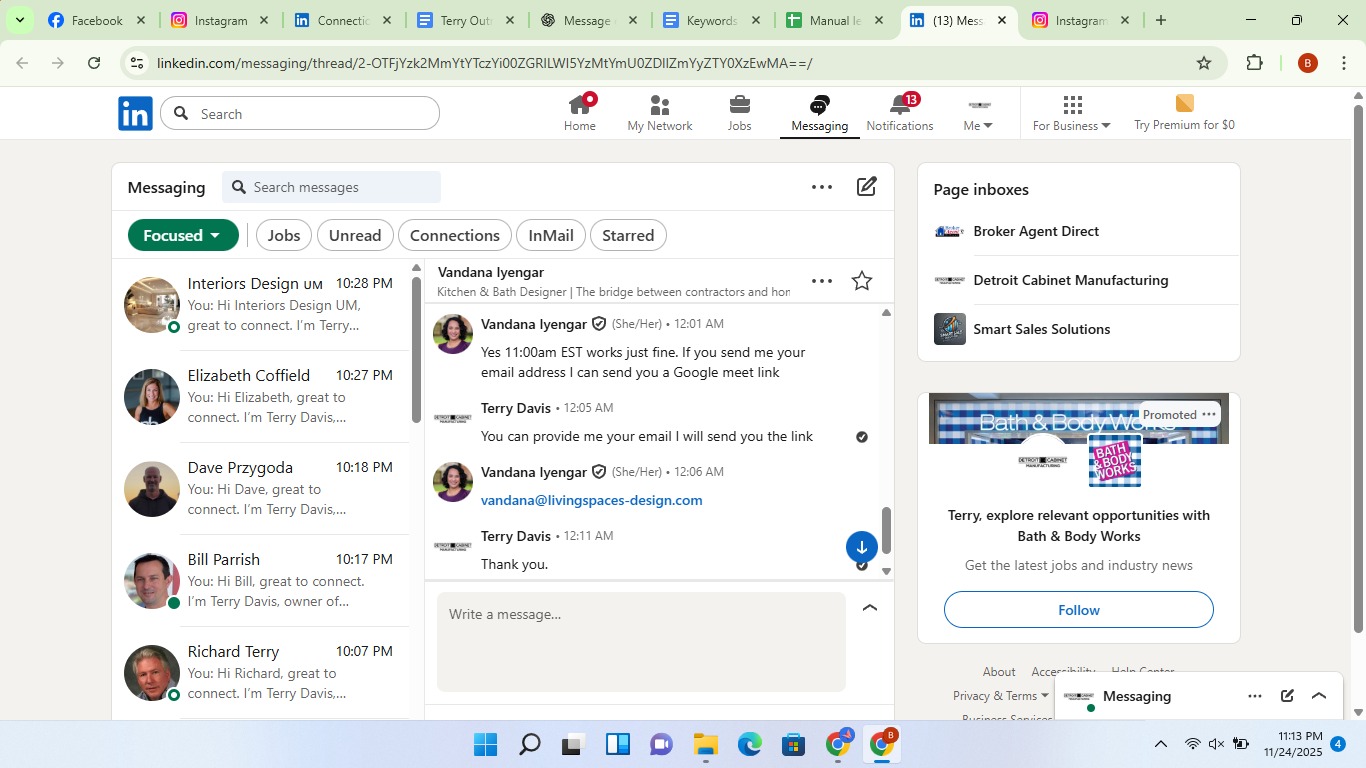Follow Bath & Body Works

coord(1078,610)
